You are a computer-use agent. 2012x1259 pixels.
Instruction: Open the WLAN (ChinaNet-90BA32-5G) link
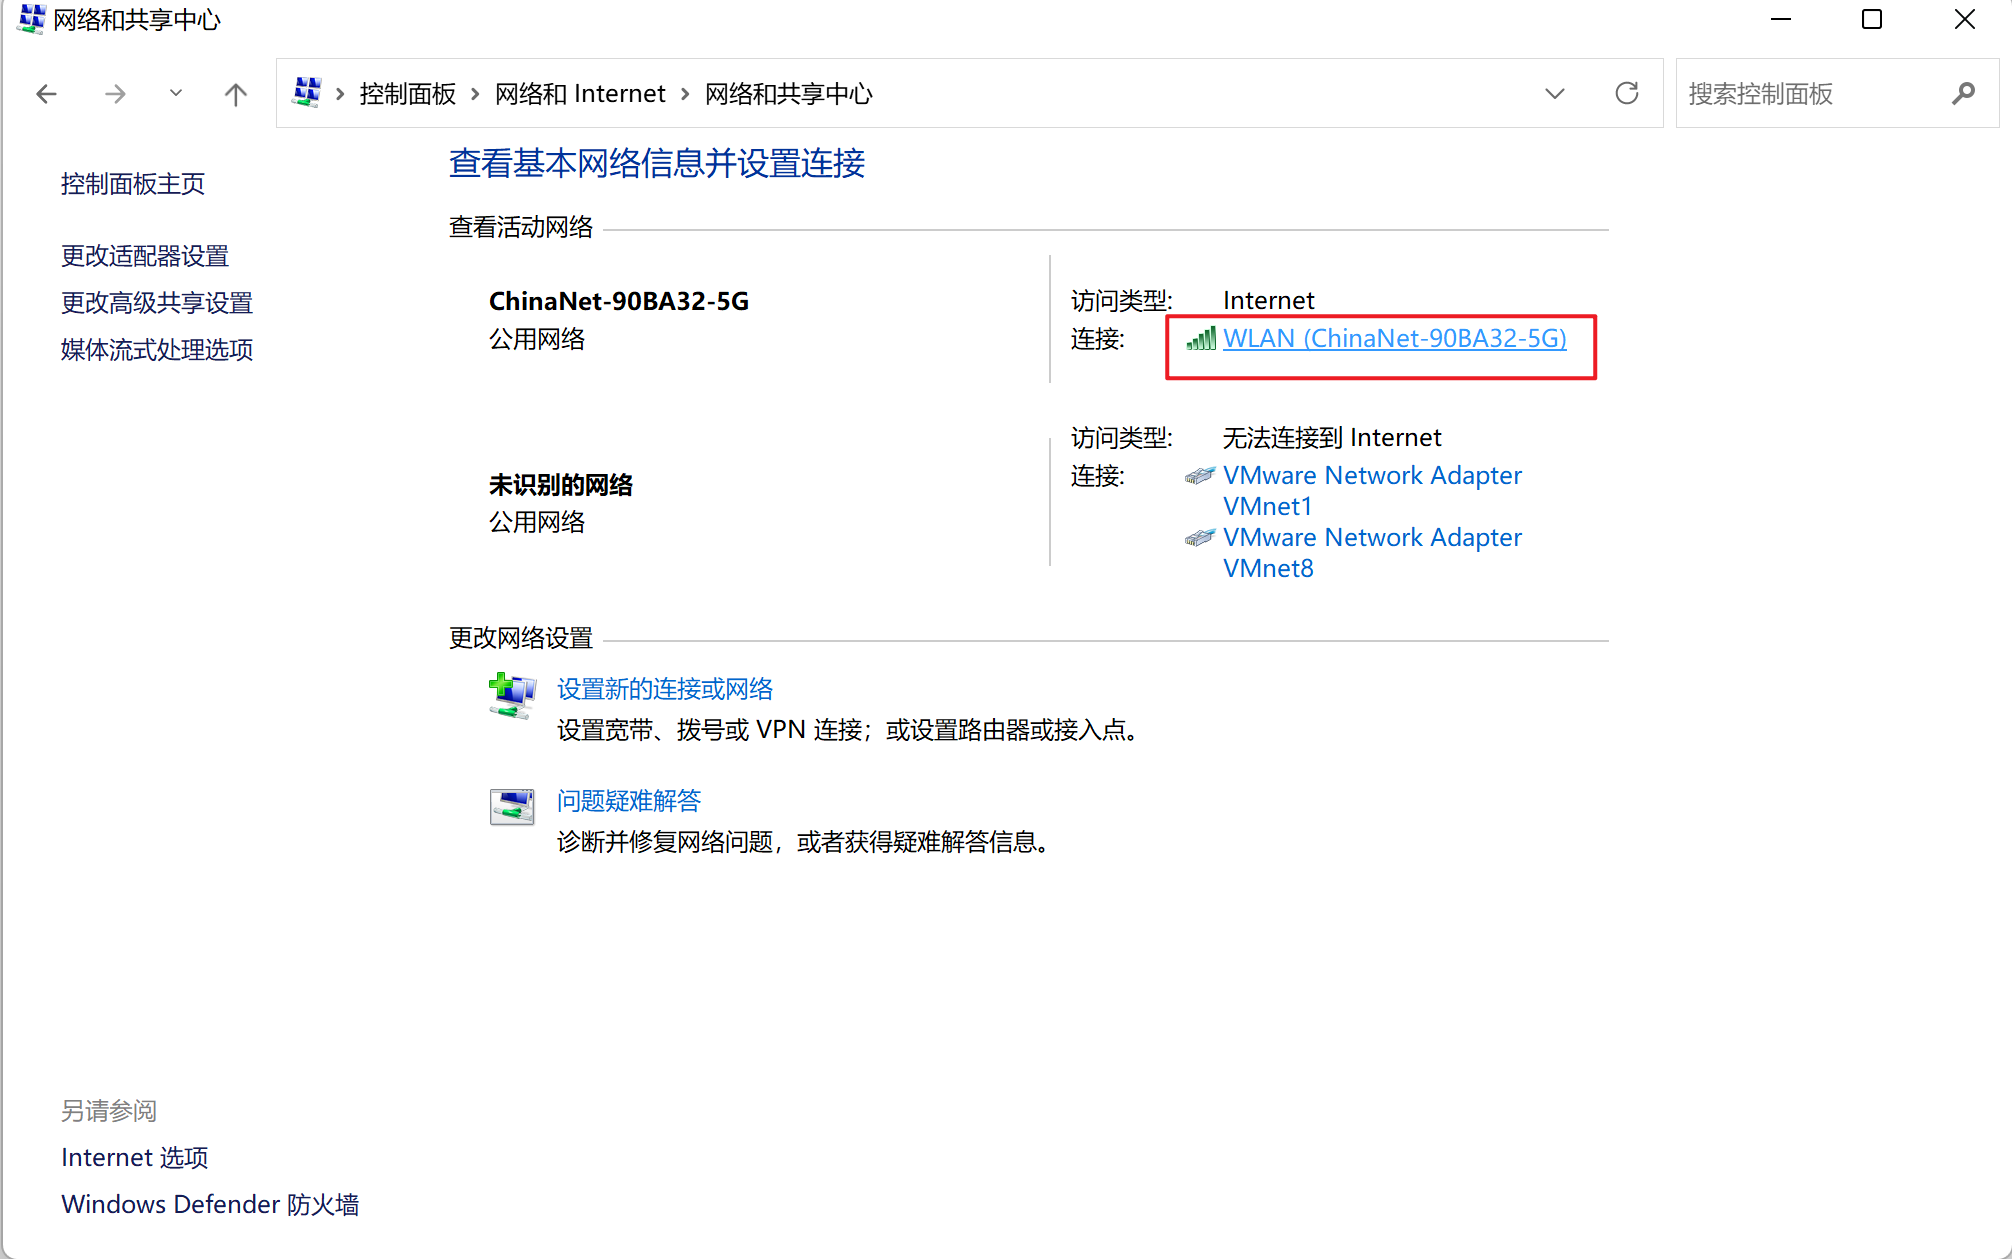1394,339
